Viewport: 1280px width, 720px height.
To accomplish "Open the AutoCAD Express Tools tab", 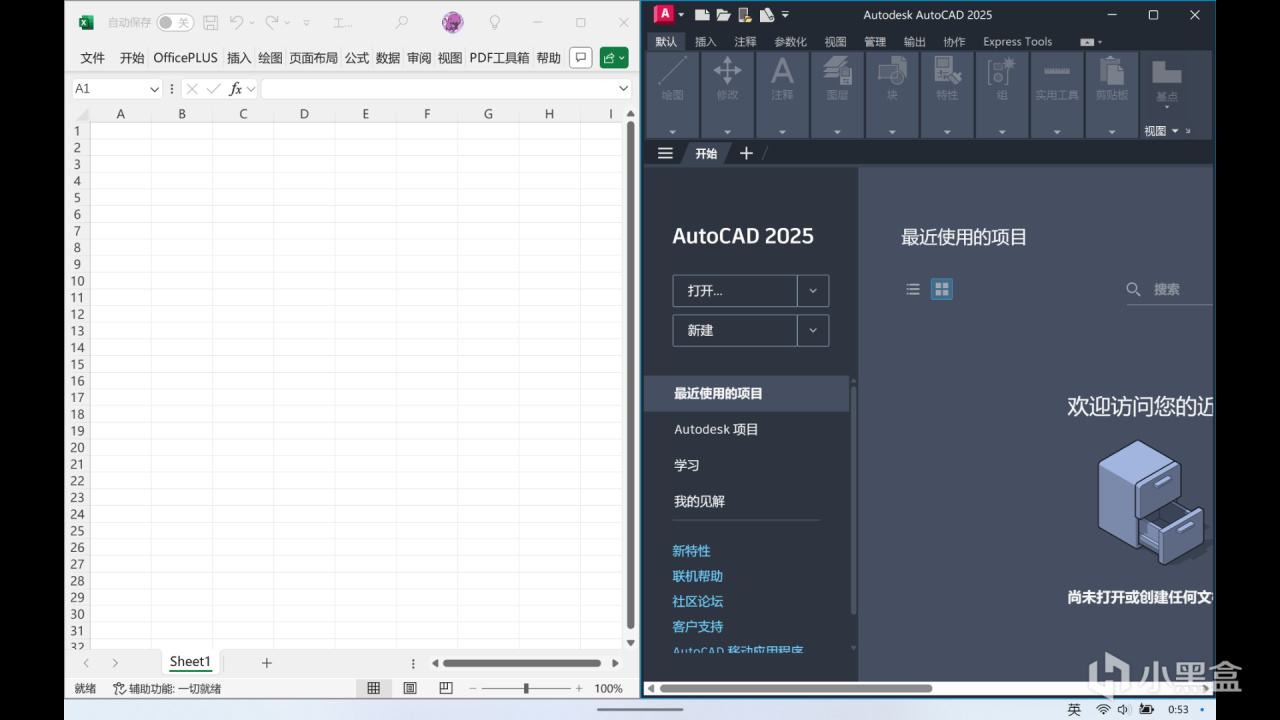I will click(x=1017, y=42).
